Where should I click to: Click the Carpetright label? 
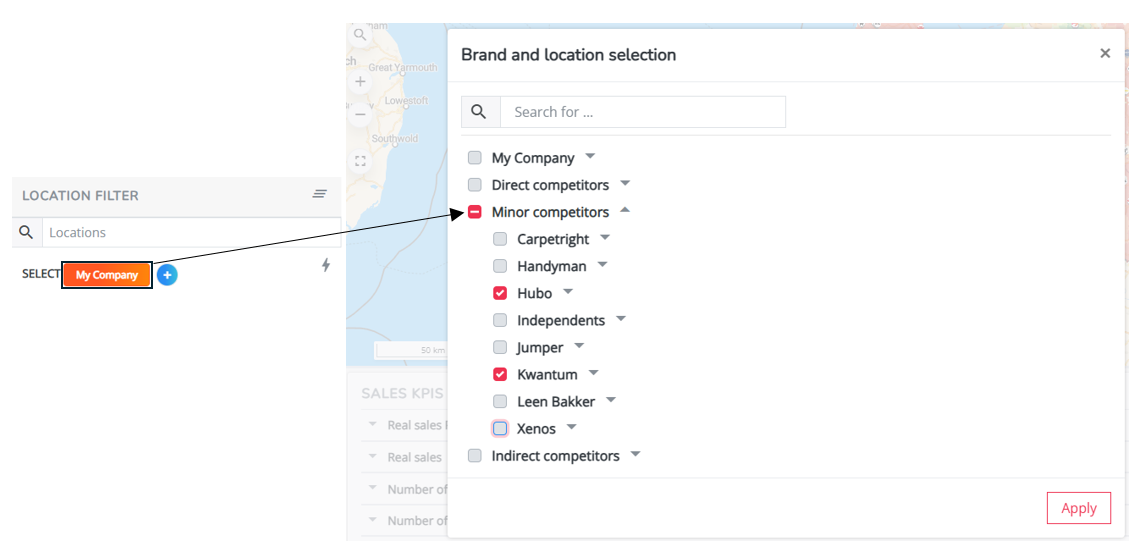tap(553, 239)
